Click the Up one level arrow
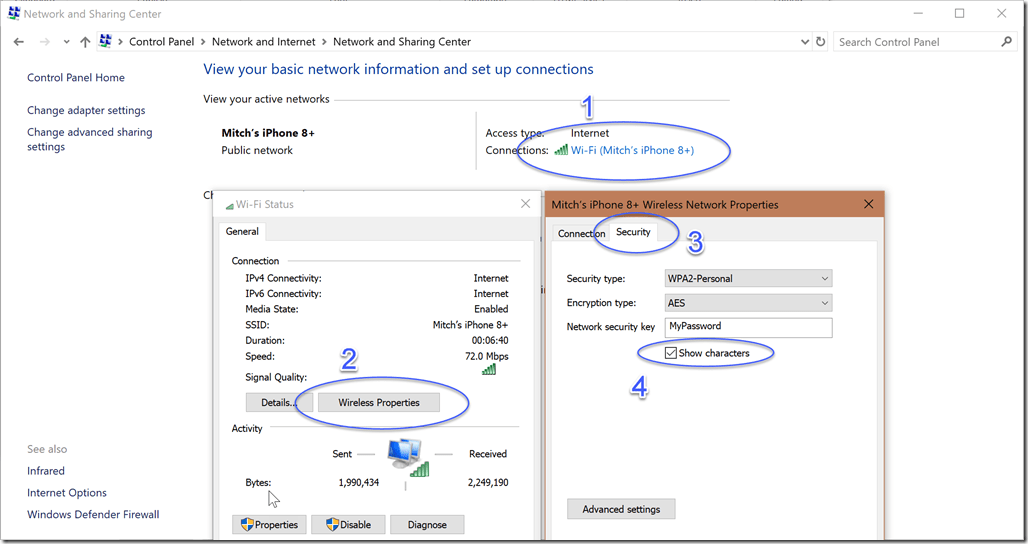Image resolution: width=1028 pixels, height=544 pixels. [85, 42]
